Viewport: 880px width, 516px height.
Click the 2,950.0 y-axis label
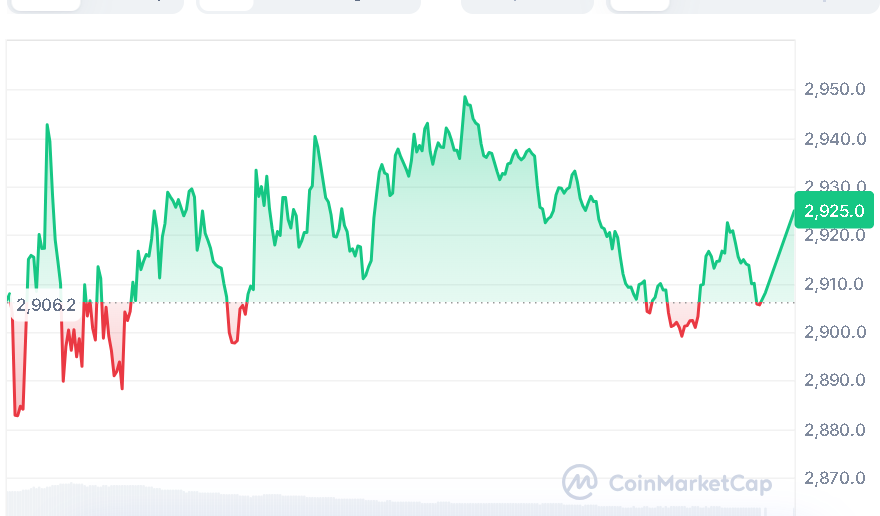click(834, 90)
